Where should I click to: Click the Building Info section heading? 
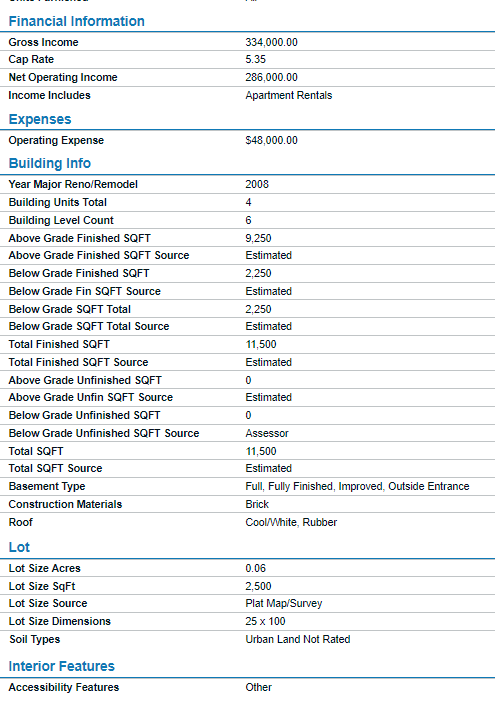point(50,163)
